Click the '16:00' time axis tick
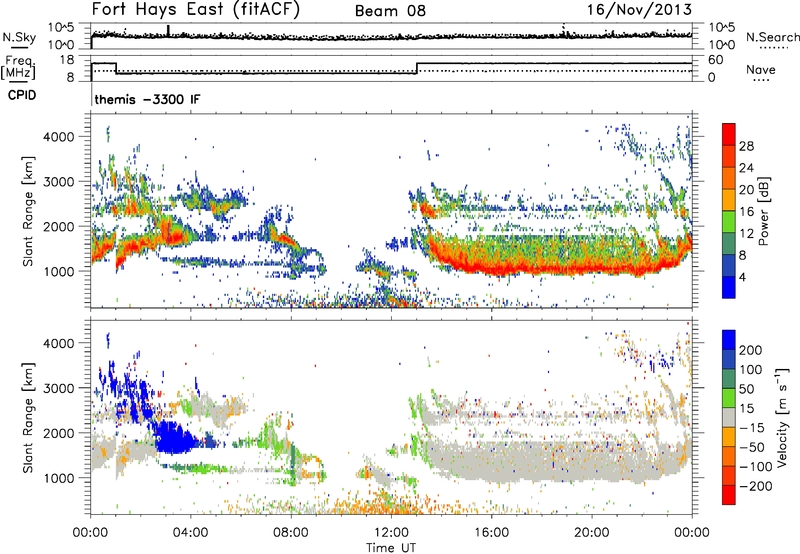The width and height of the screenshot is (800, 554). [491, 533]
